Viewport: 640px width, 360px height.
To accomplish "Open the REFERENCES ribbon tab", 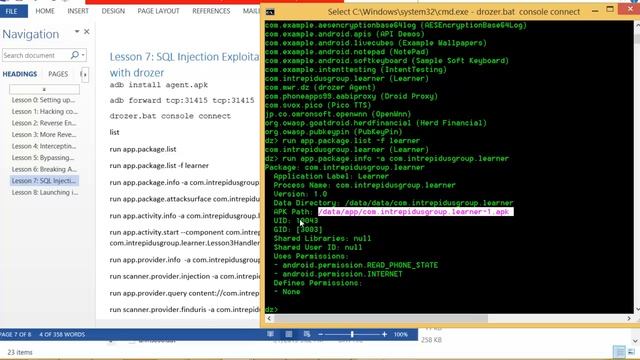I will pos(211,11).
